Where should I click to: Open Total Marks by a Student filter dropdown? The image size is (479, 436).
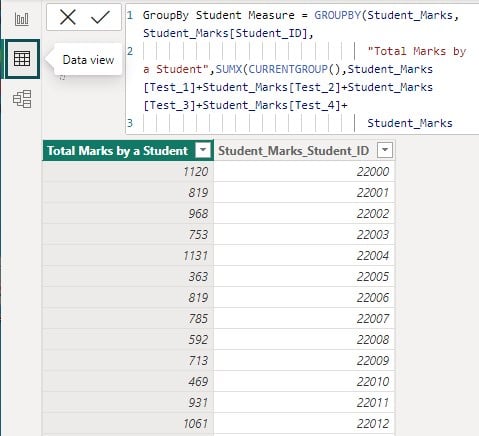tap(203, 150)
